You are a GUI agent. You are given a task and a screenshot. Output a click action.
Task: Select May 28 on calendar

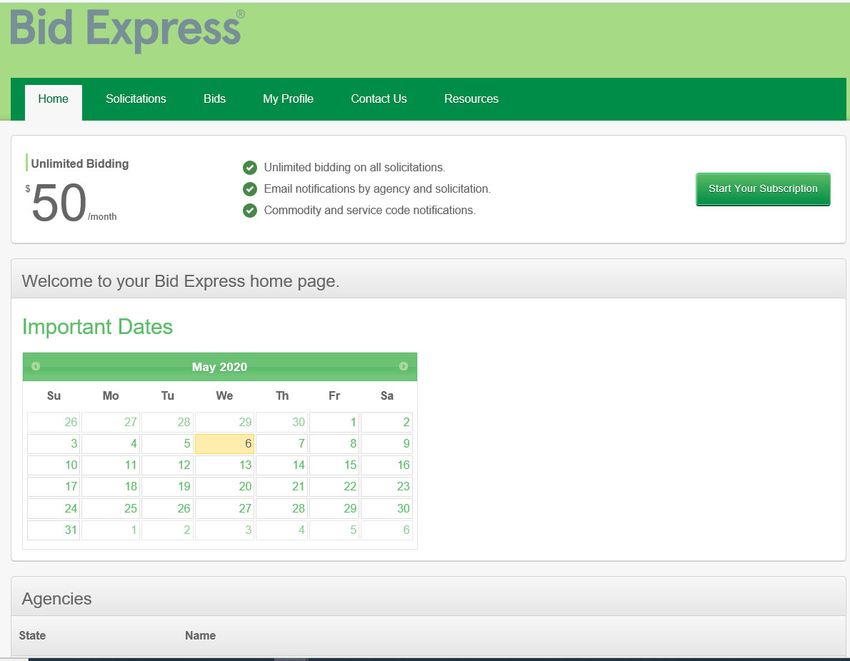(282, 509)
